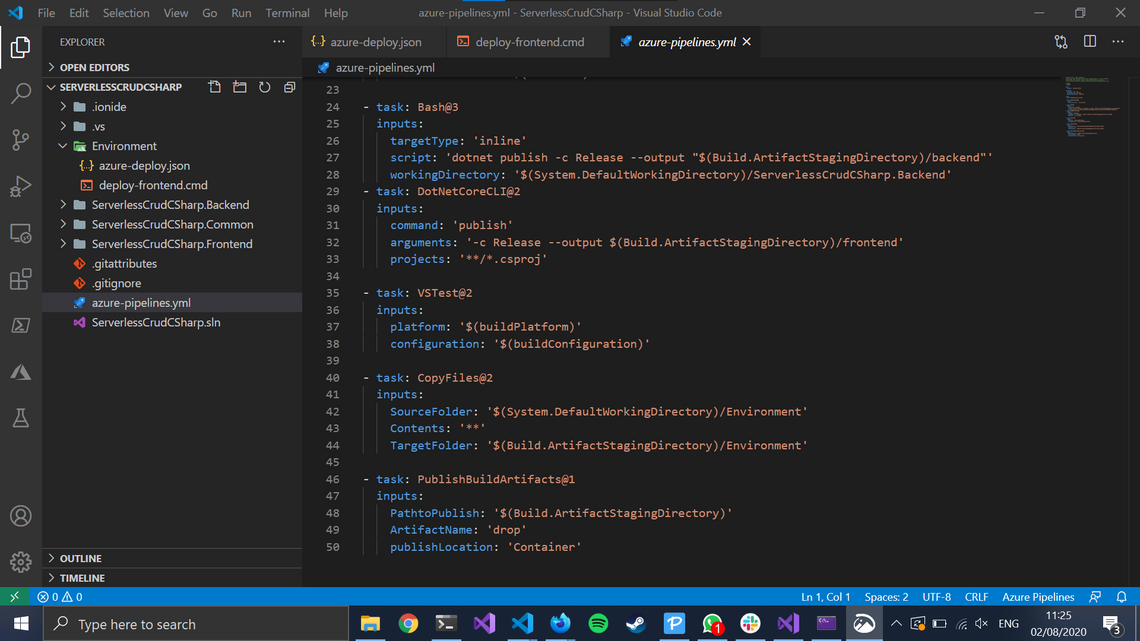The width and height of the screenshot is (1140, 641).
Task: Open the Run menu
Action: click(241, 13)
